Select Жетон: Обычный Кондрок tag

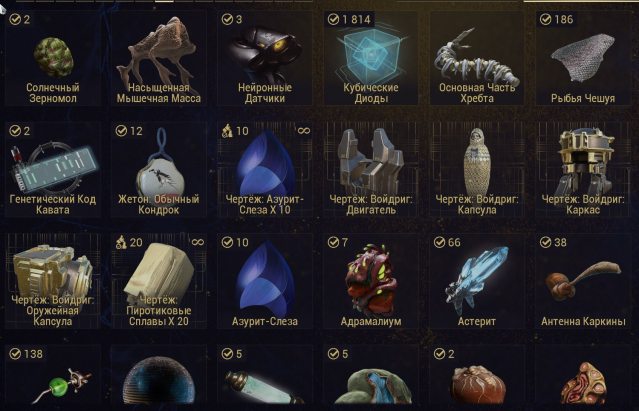[x=159, y=170]
